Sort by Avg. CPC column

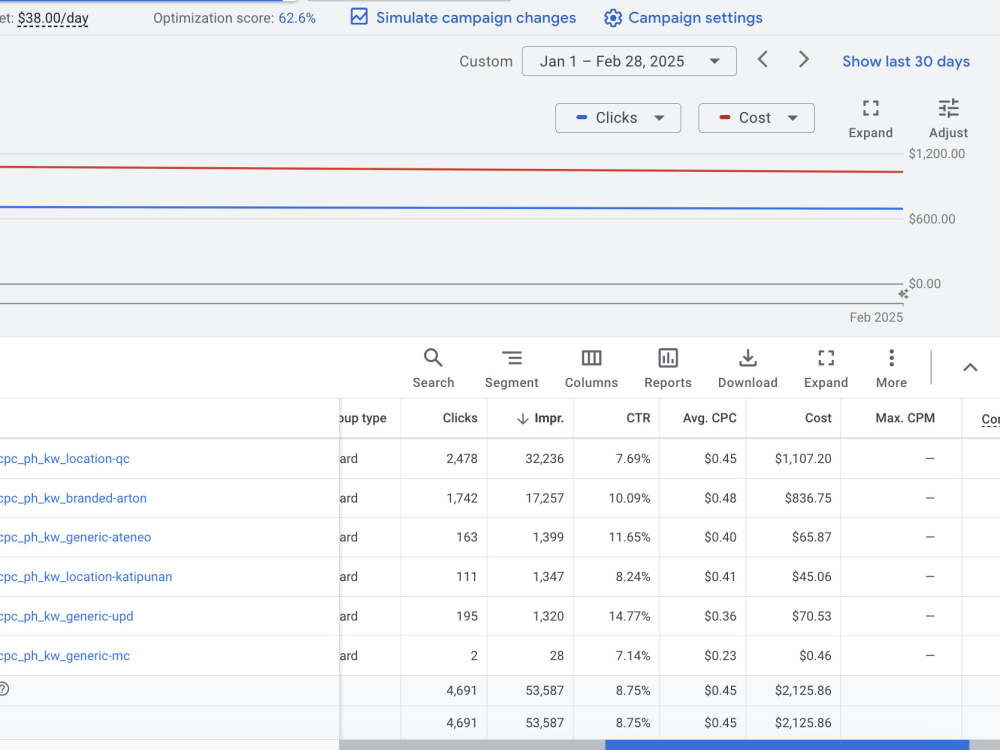[x=709, y=418]
